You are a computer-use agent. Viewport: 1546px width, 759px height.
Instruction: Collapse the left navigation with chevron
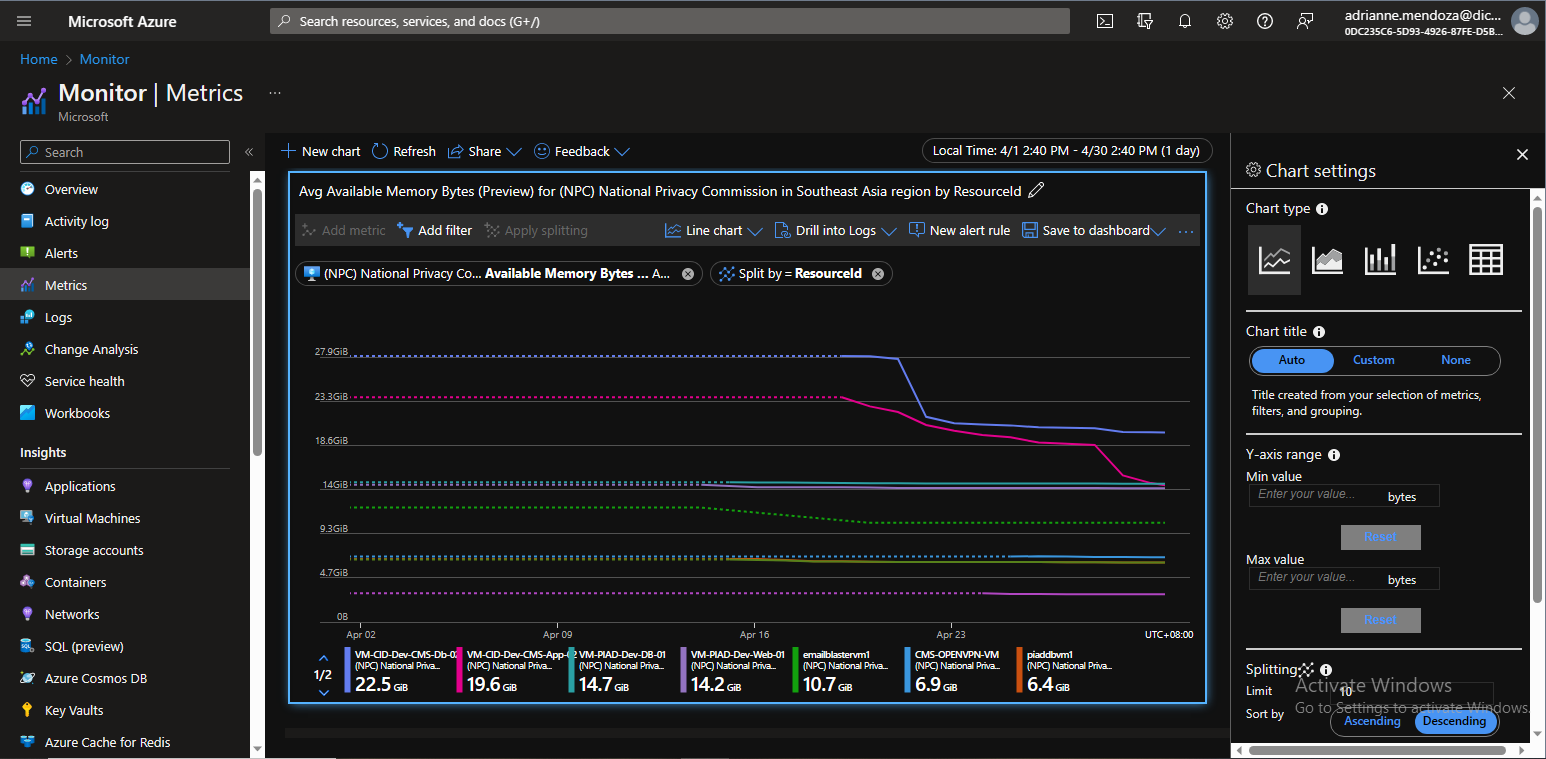tap(249, 152)
